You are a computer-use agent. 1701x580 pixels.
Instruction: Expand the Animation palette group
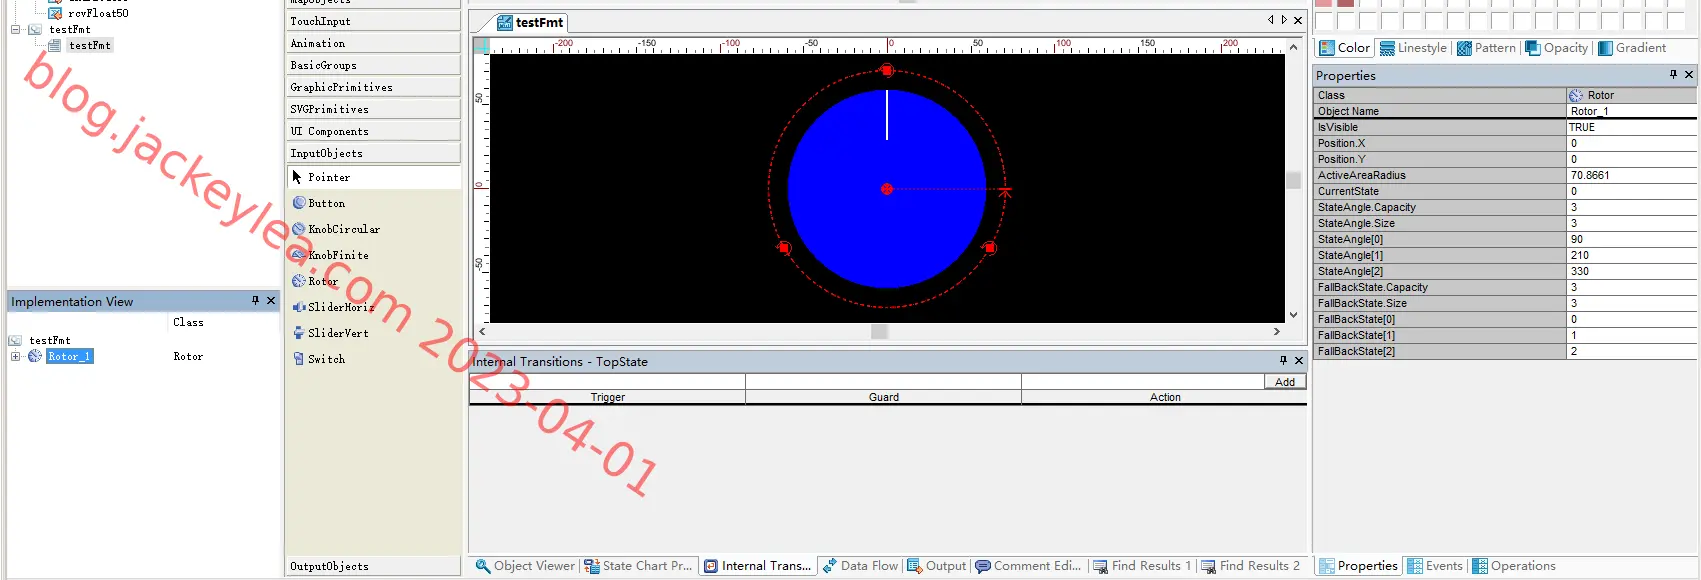click(373, 43)
